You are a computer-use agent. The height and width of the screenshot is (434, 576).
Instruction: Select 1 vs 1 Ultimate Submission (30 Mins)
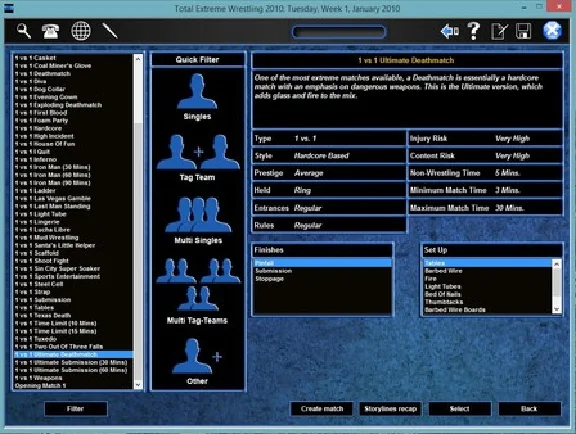pos(73,362)
